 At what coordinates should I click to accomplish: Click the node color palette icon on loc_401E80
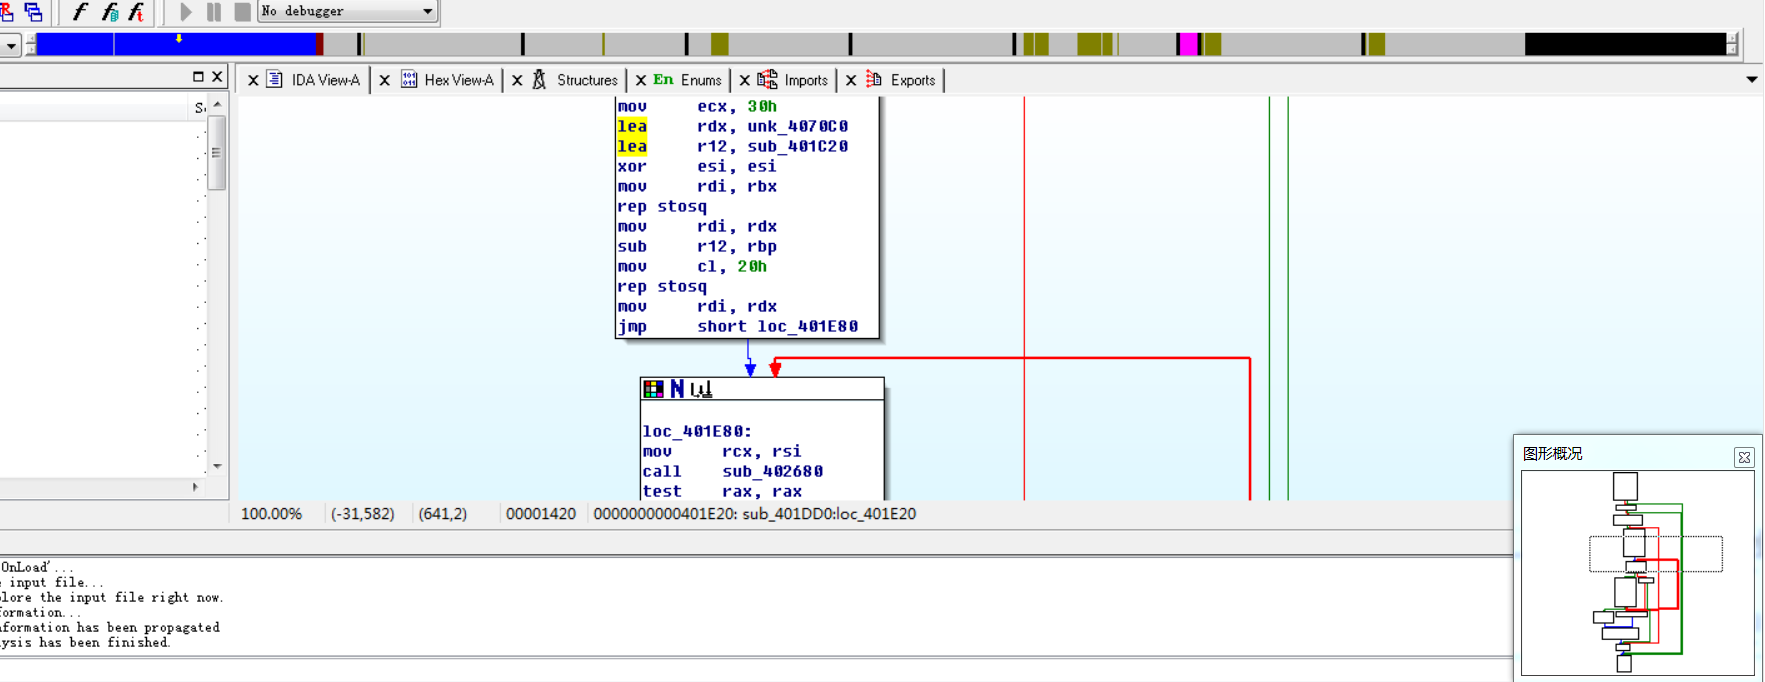pyautogui.click(x=654, y=389)
